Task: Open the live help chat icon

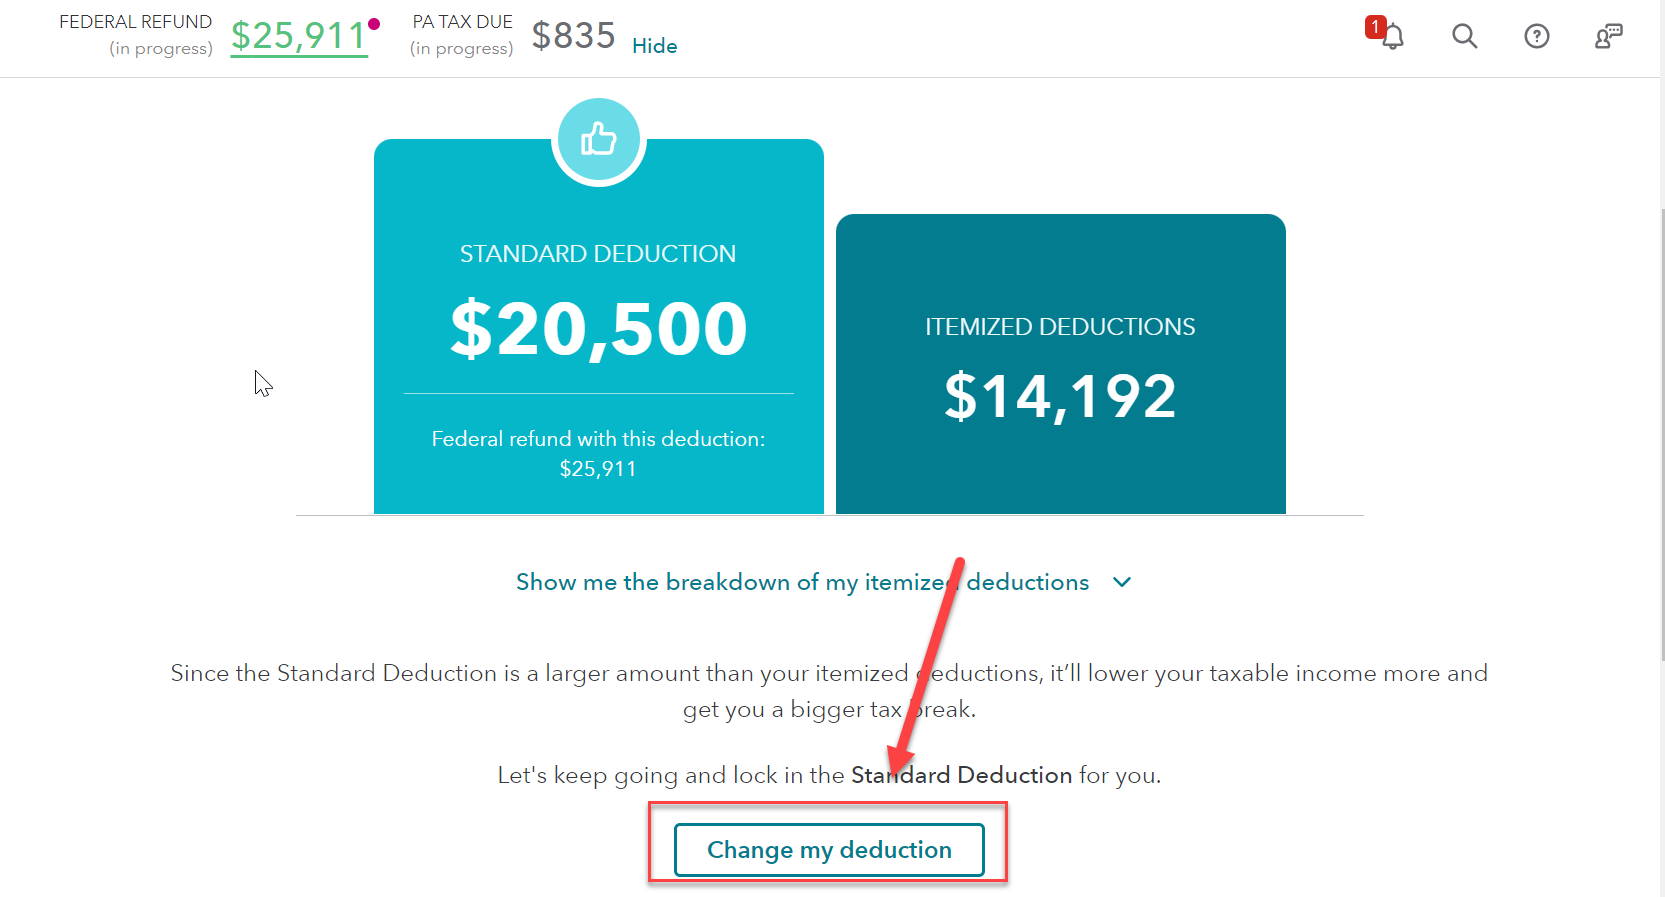Action: point(1608,36)
